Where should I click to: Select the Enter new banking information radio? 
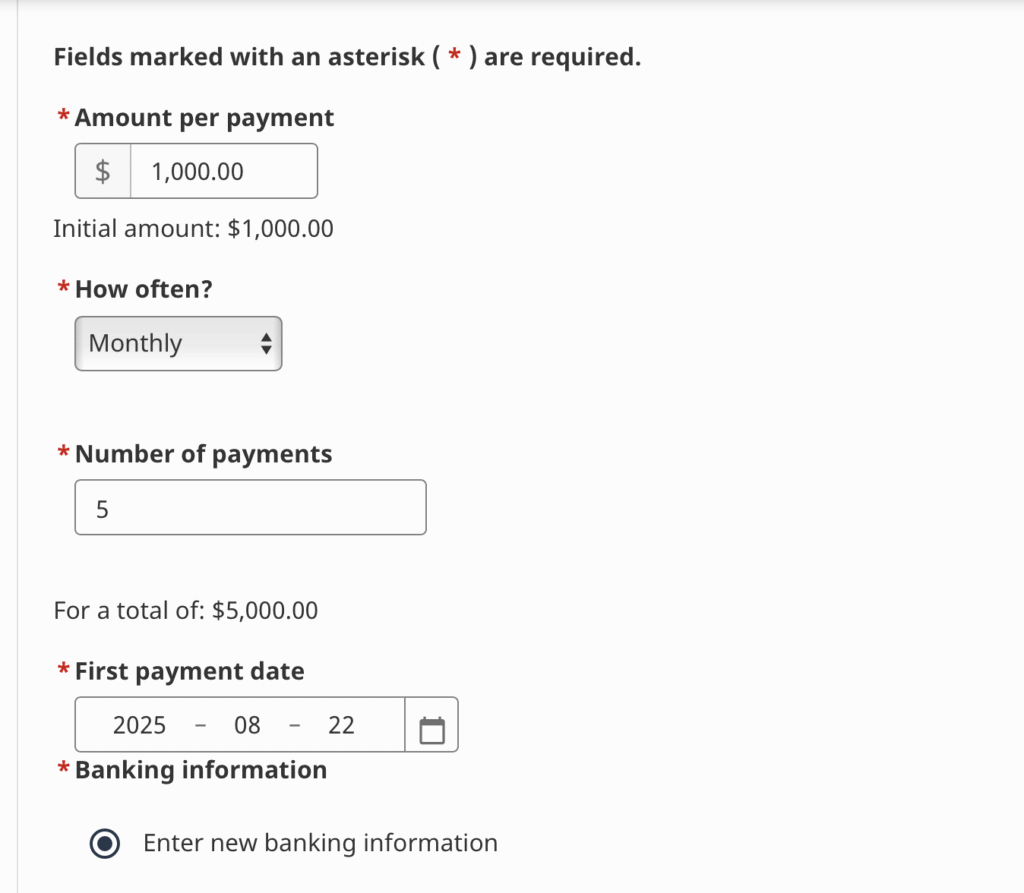[104, 844]
